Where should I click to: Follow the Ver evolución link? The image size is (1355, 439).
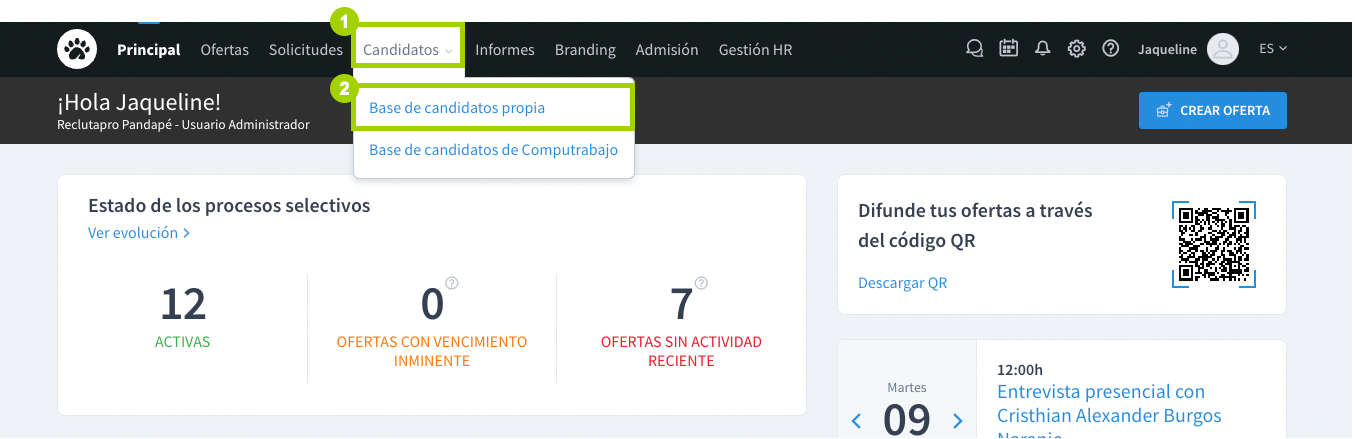click(138, 233)
